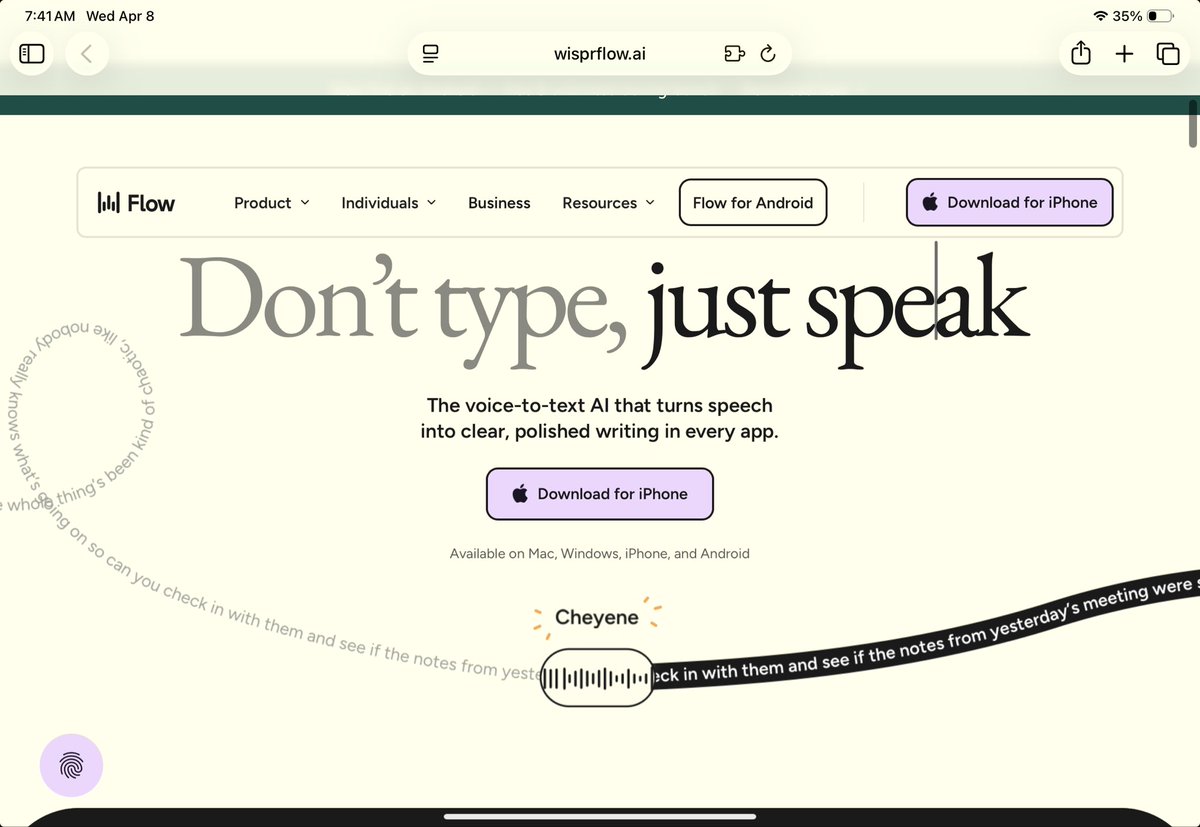Show the tab overview icon
This screenshot has height=827, width=1200.
coord(1168,54)
